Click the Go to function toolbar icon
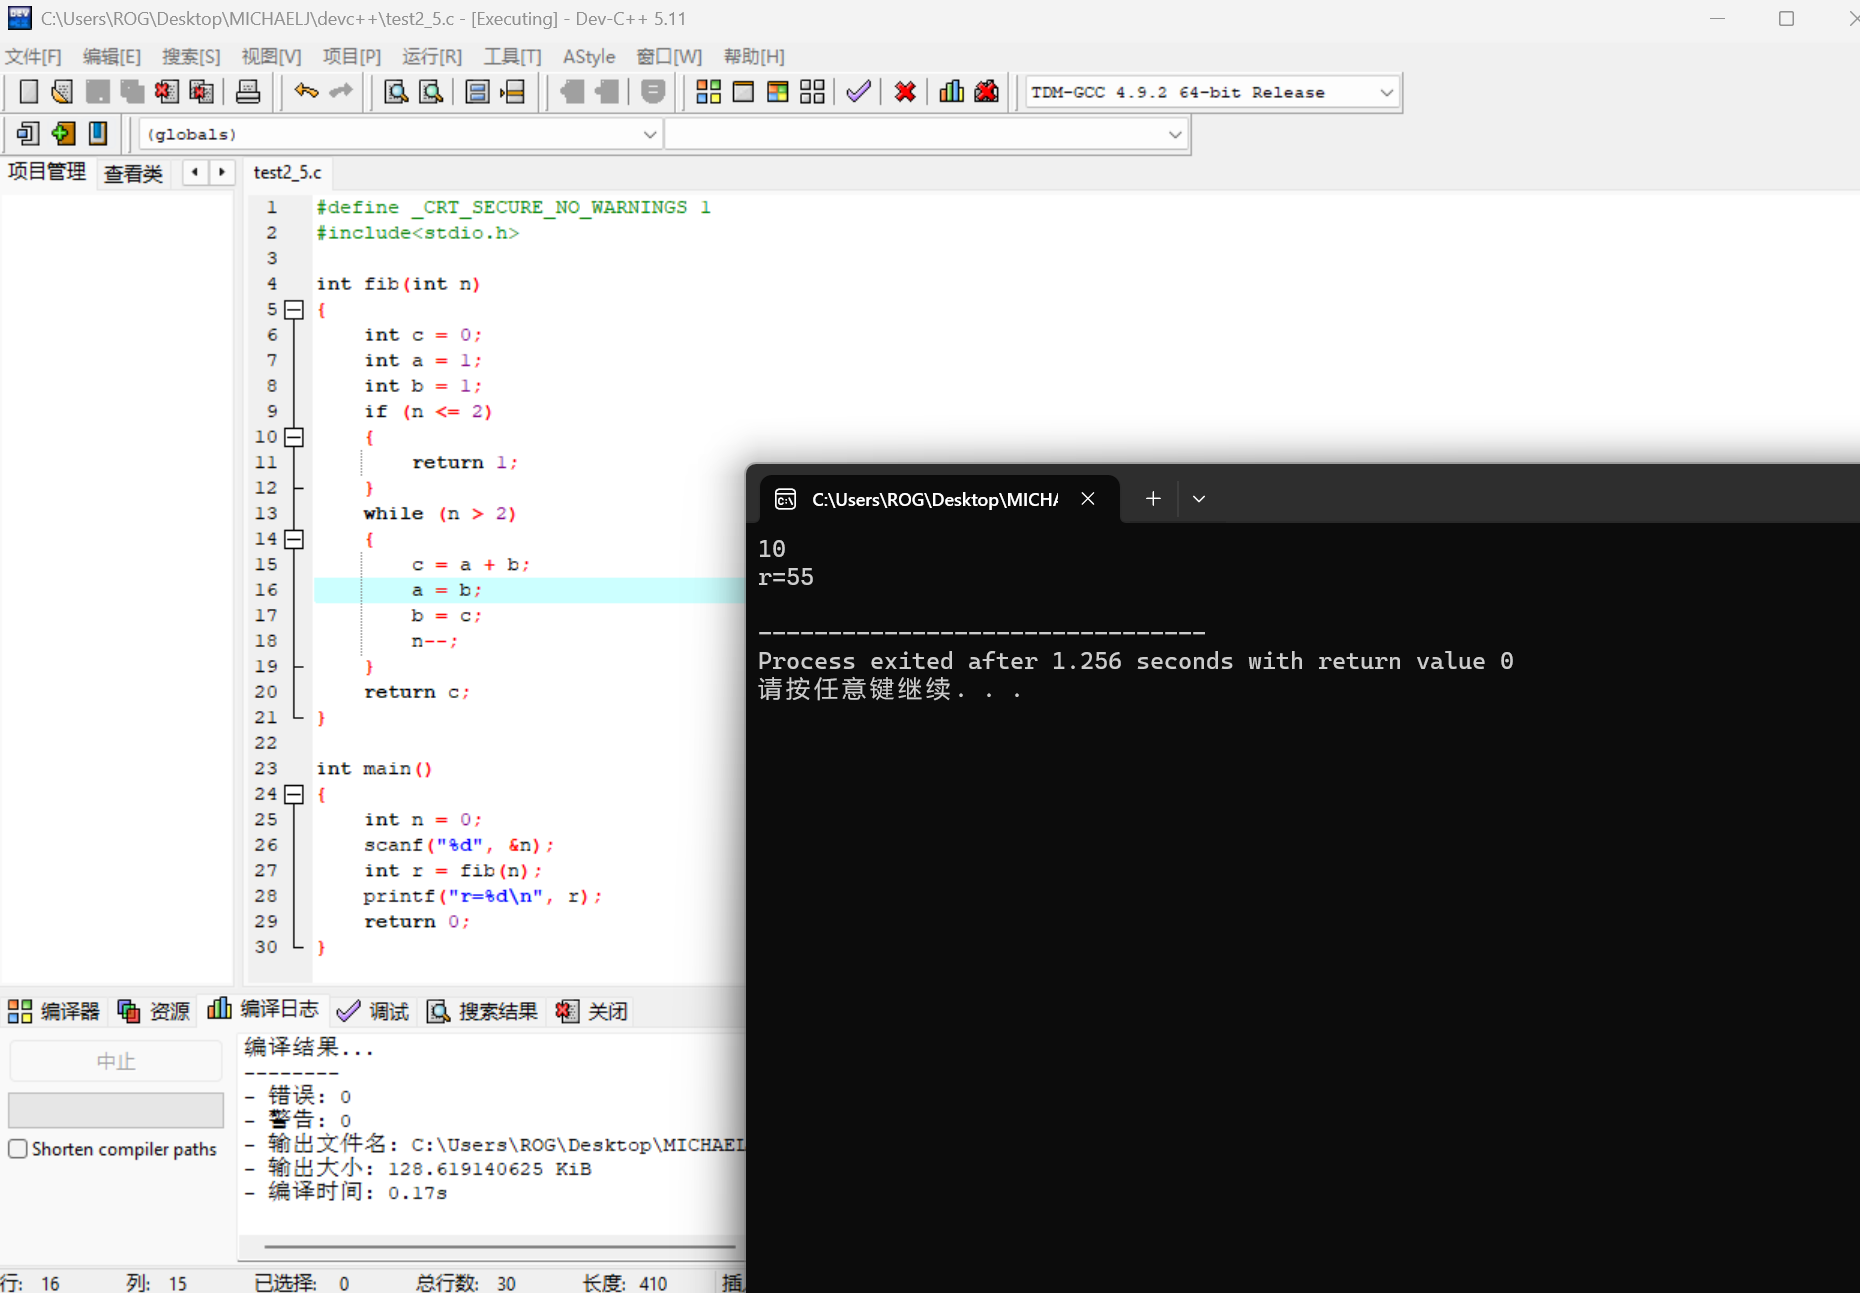 (478, 92)
